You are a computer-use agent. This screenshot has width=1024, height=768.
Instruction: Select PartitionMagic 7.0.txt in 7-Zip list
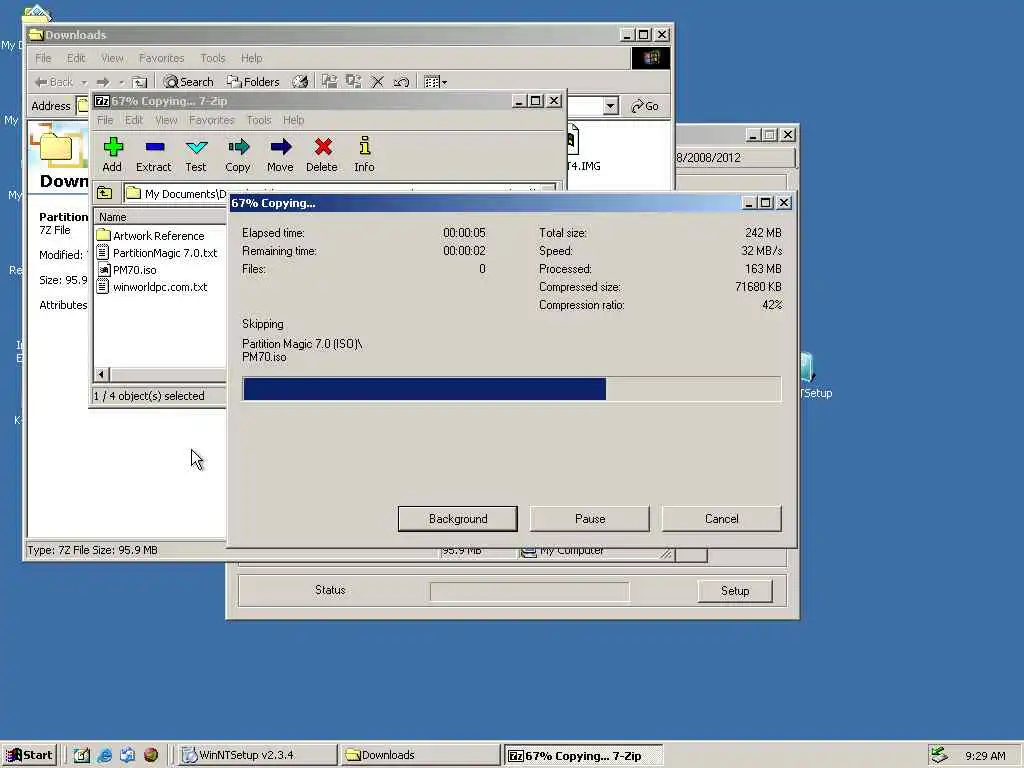point(157,253)
